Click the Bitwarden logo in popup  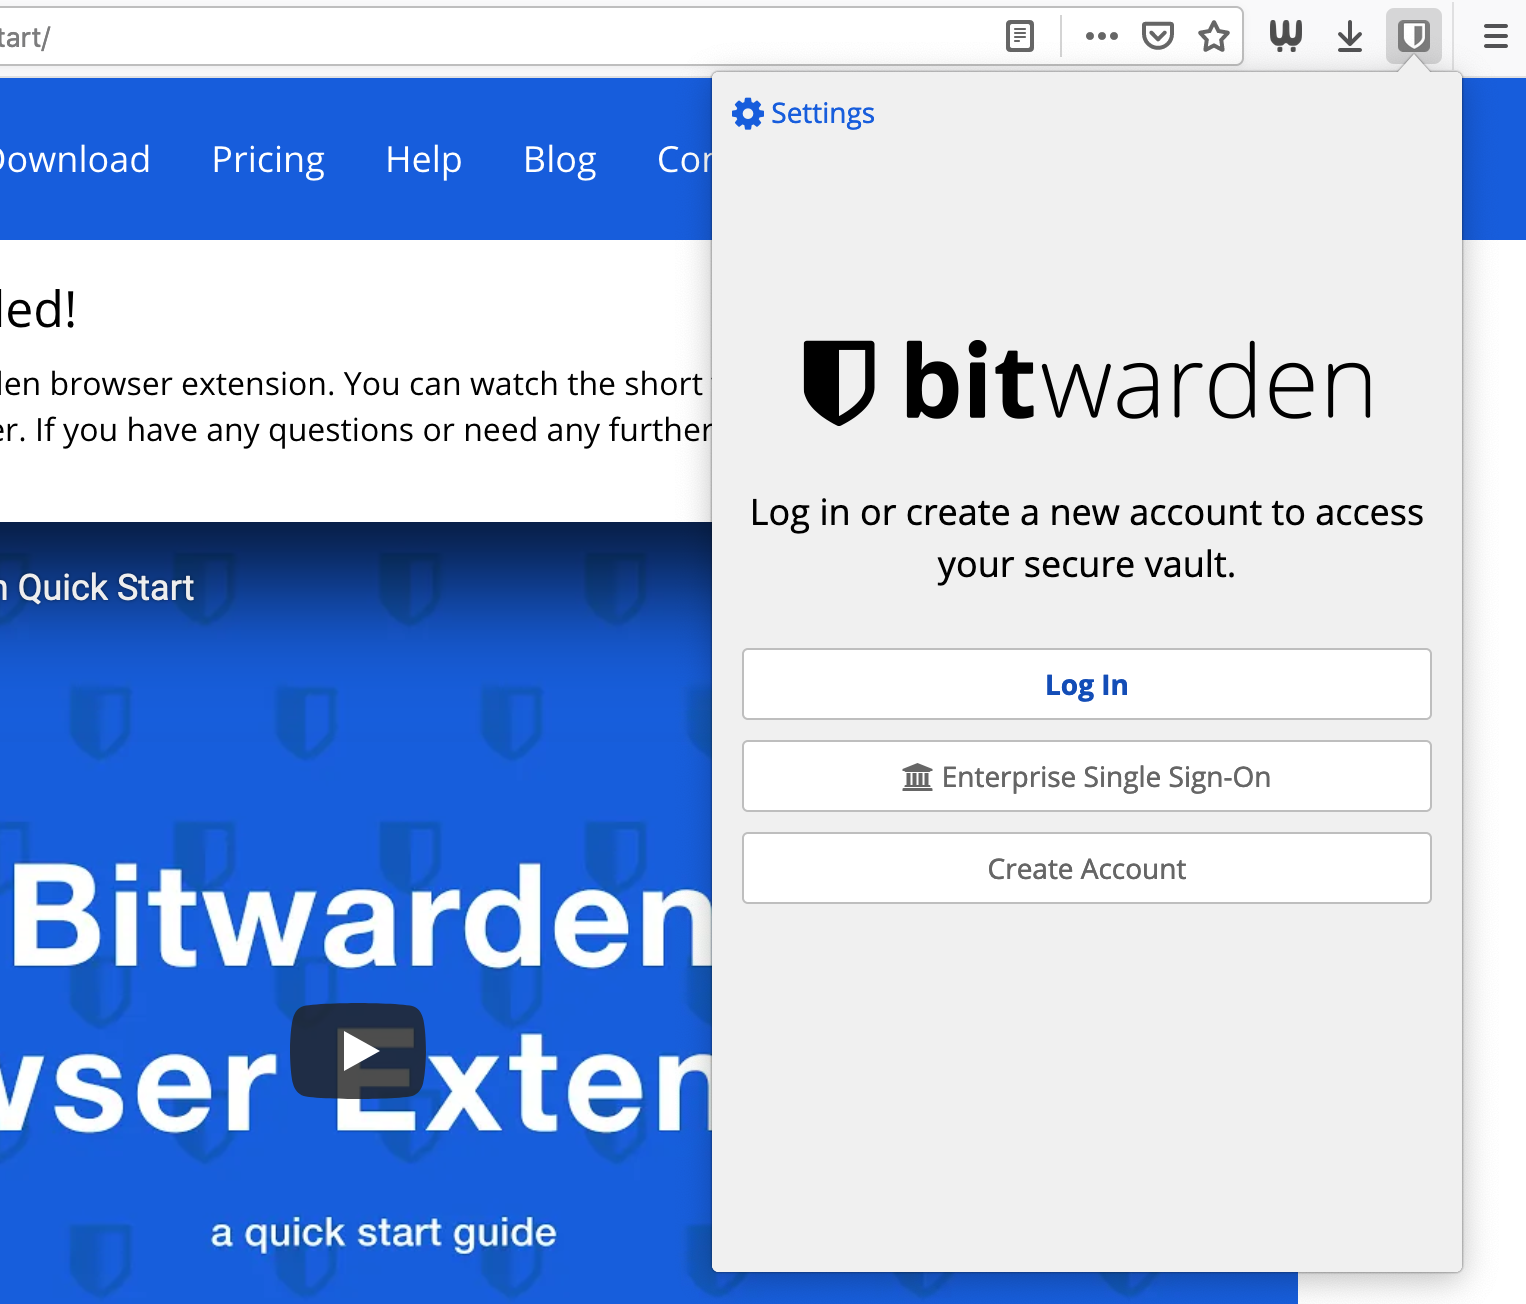(1087, 383)
